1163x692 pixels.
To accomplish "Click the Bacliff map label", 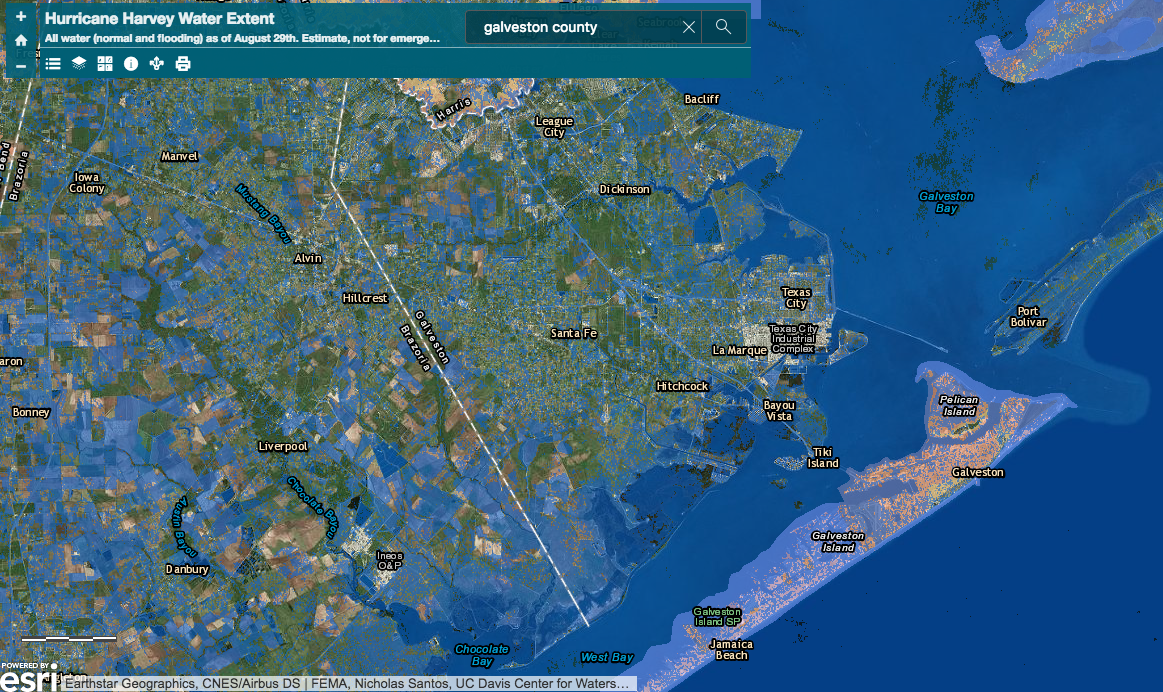I will click(702, 99).
